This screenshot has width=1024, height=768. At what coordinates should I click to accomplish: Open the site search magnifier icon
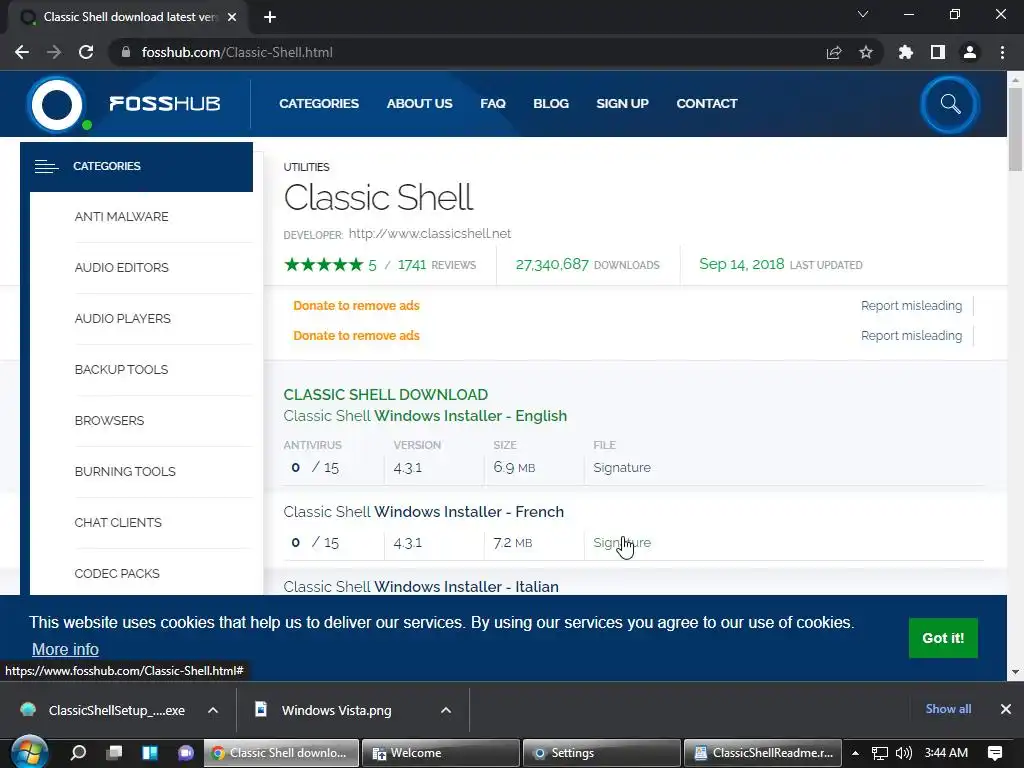pos(950,104)
